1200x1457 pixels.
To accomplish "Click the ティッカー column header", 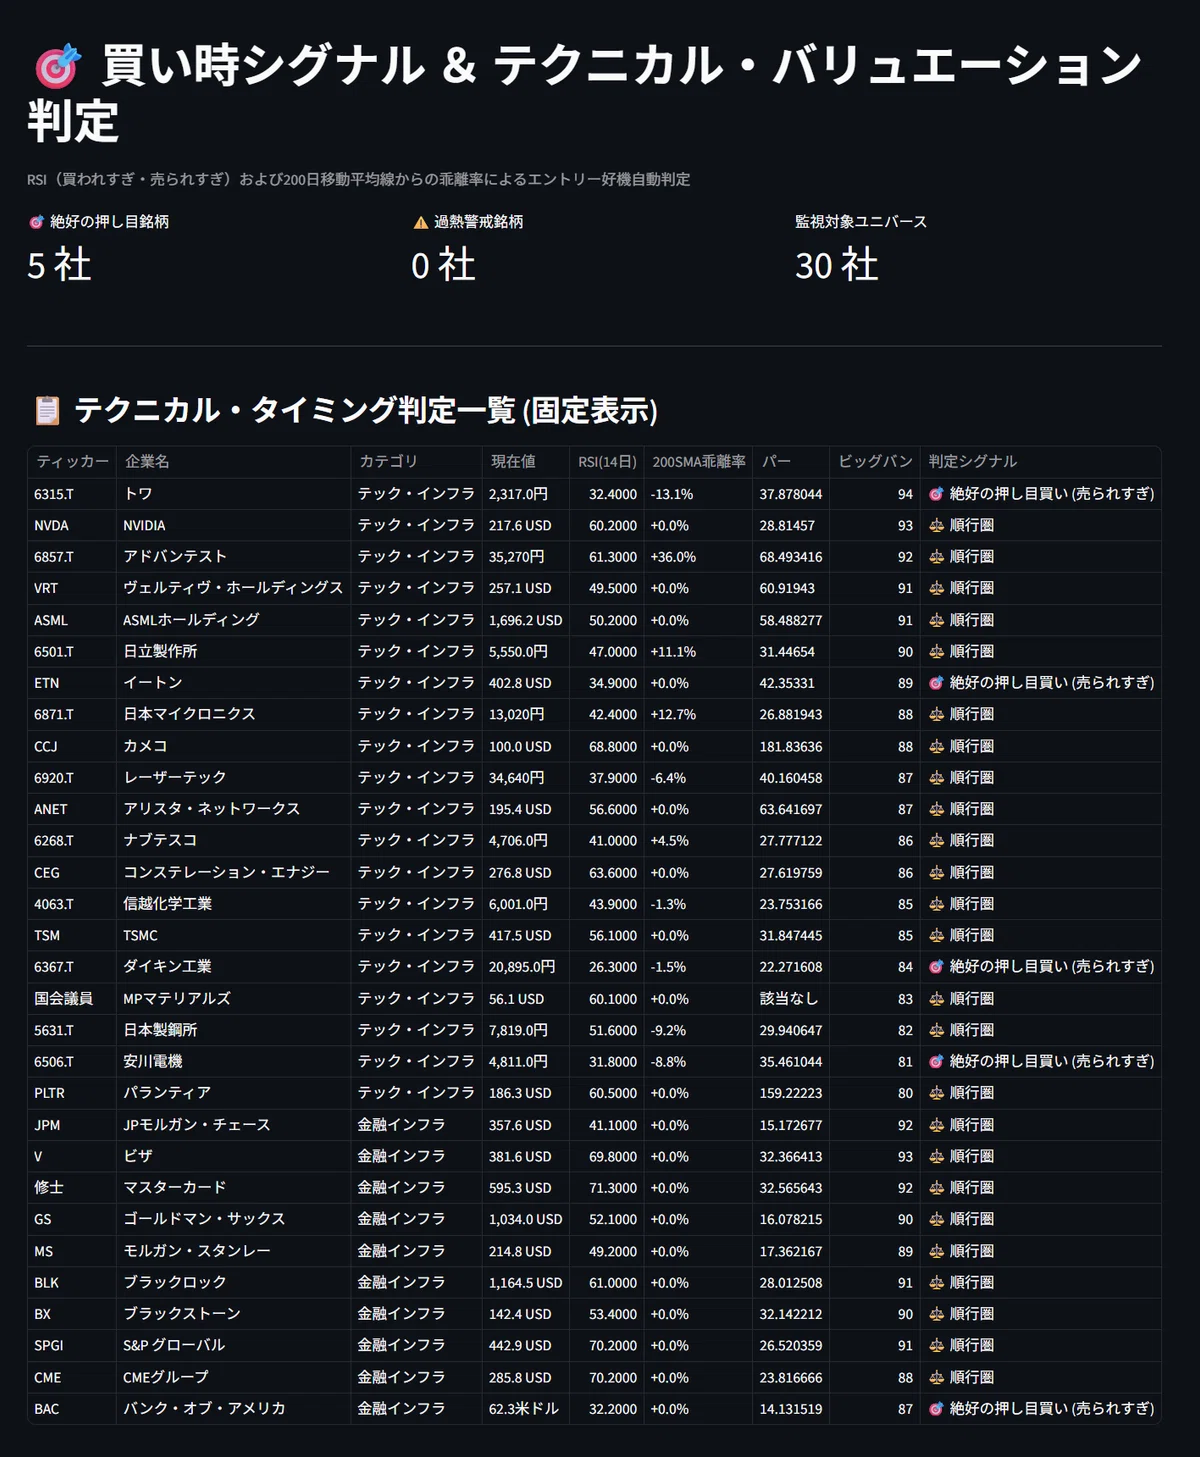I will pos(72,462).
